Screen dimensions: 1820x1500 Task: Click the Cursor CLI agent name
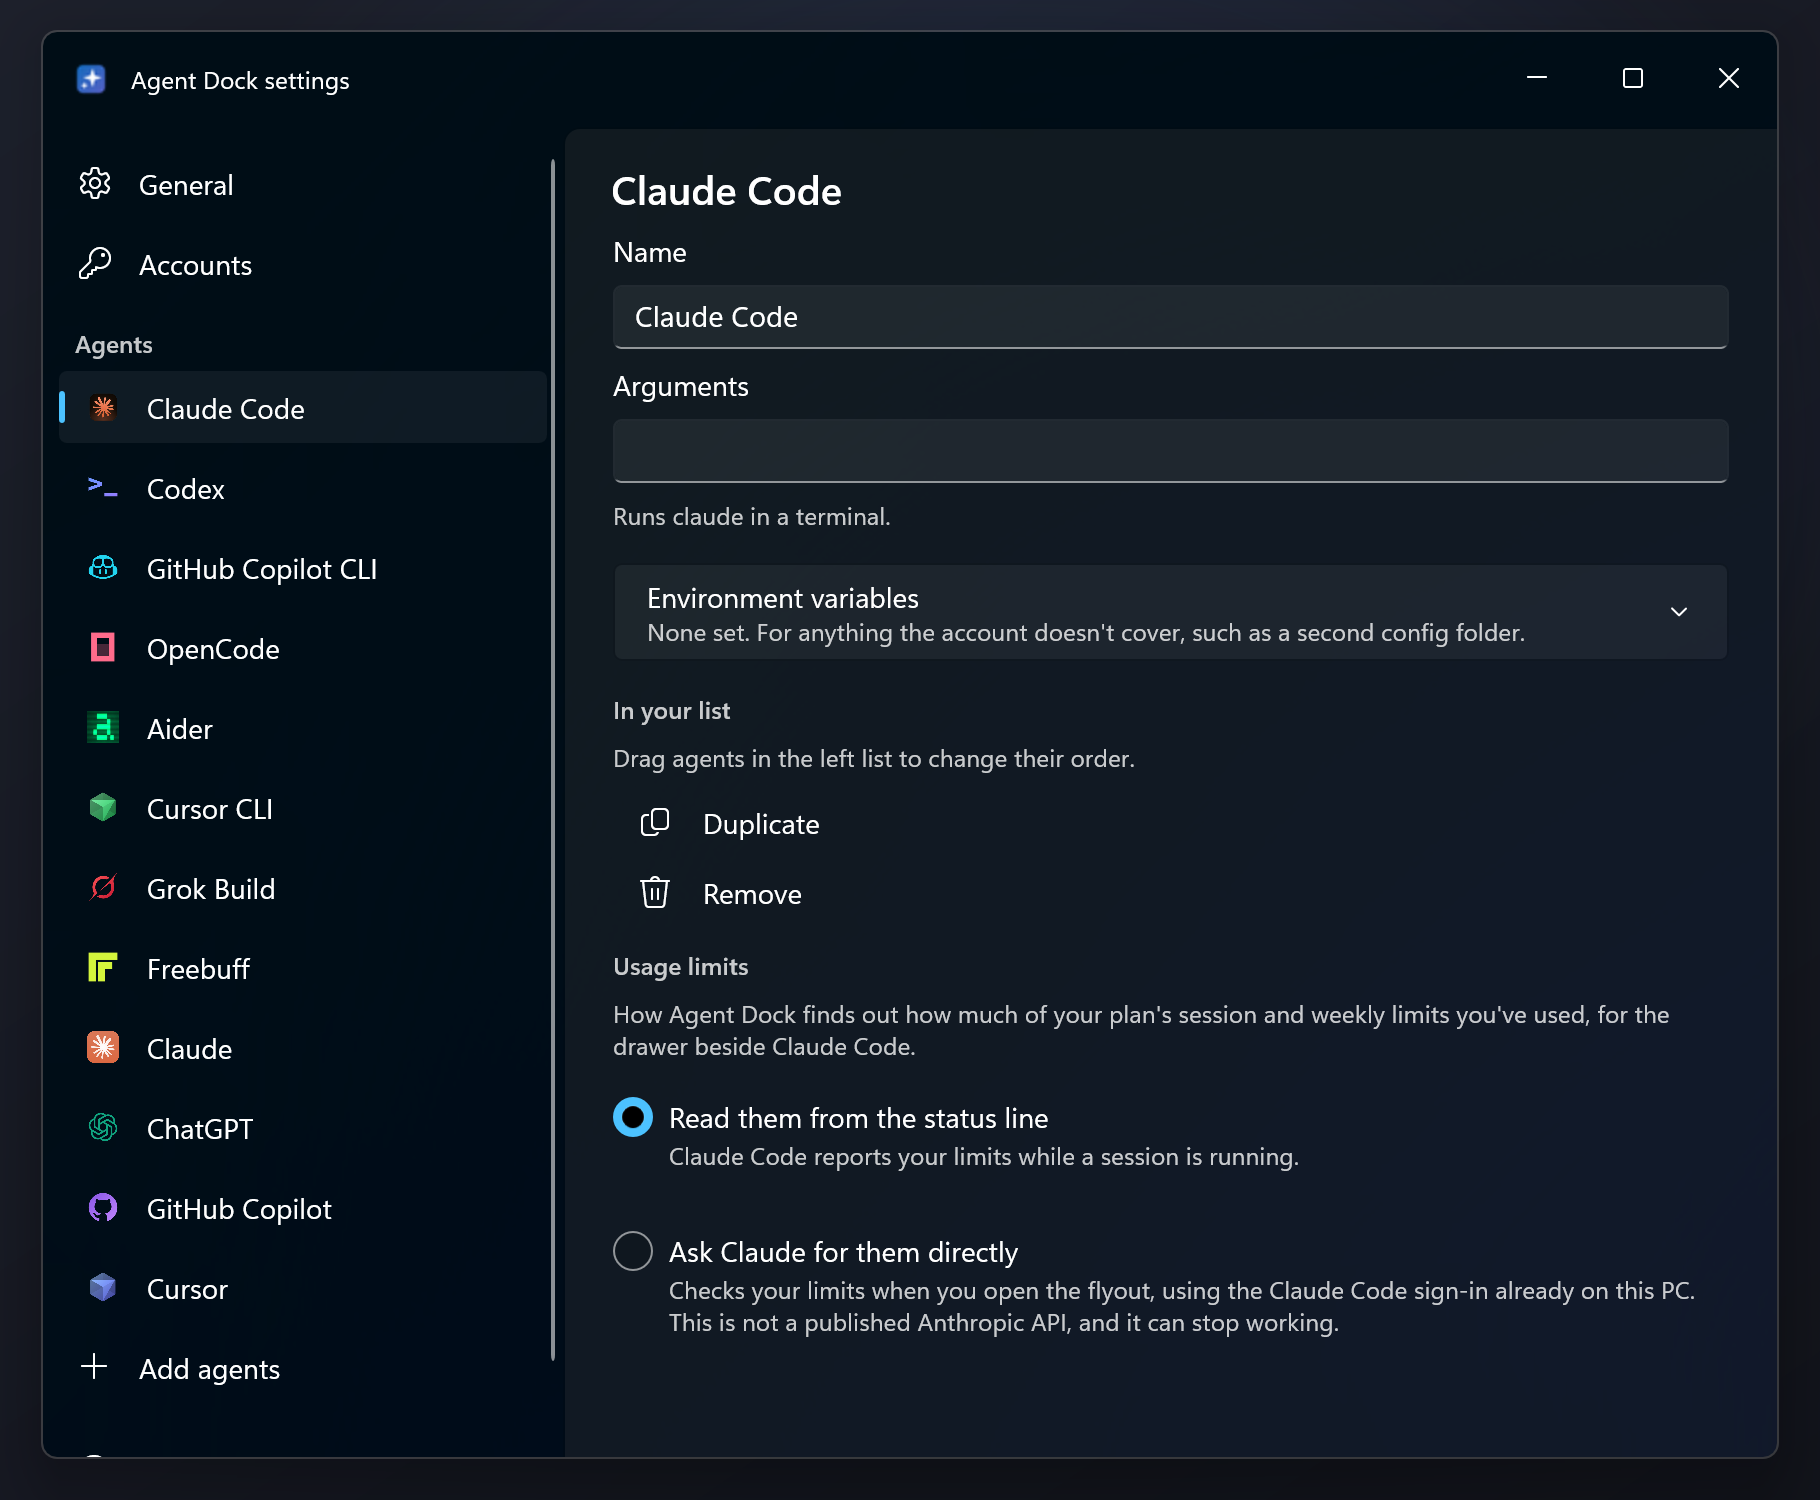[209, 809]
